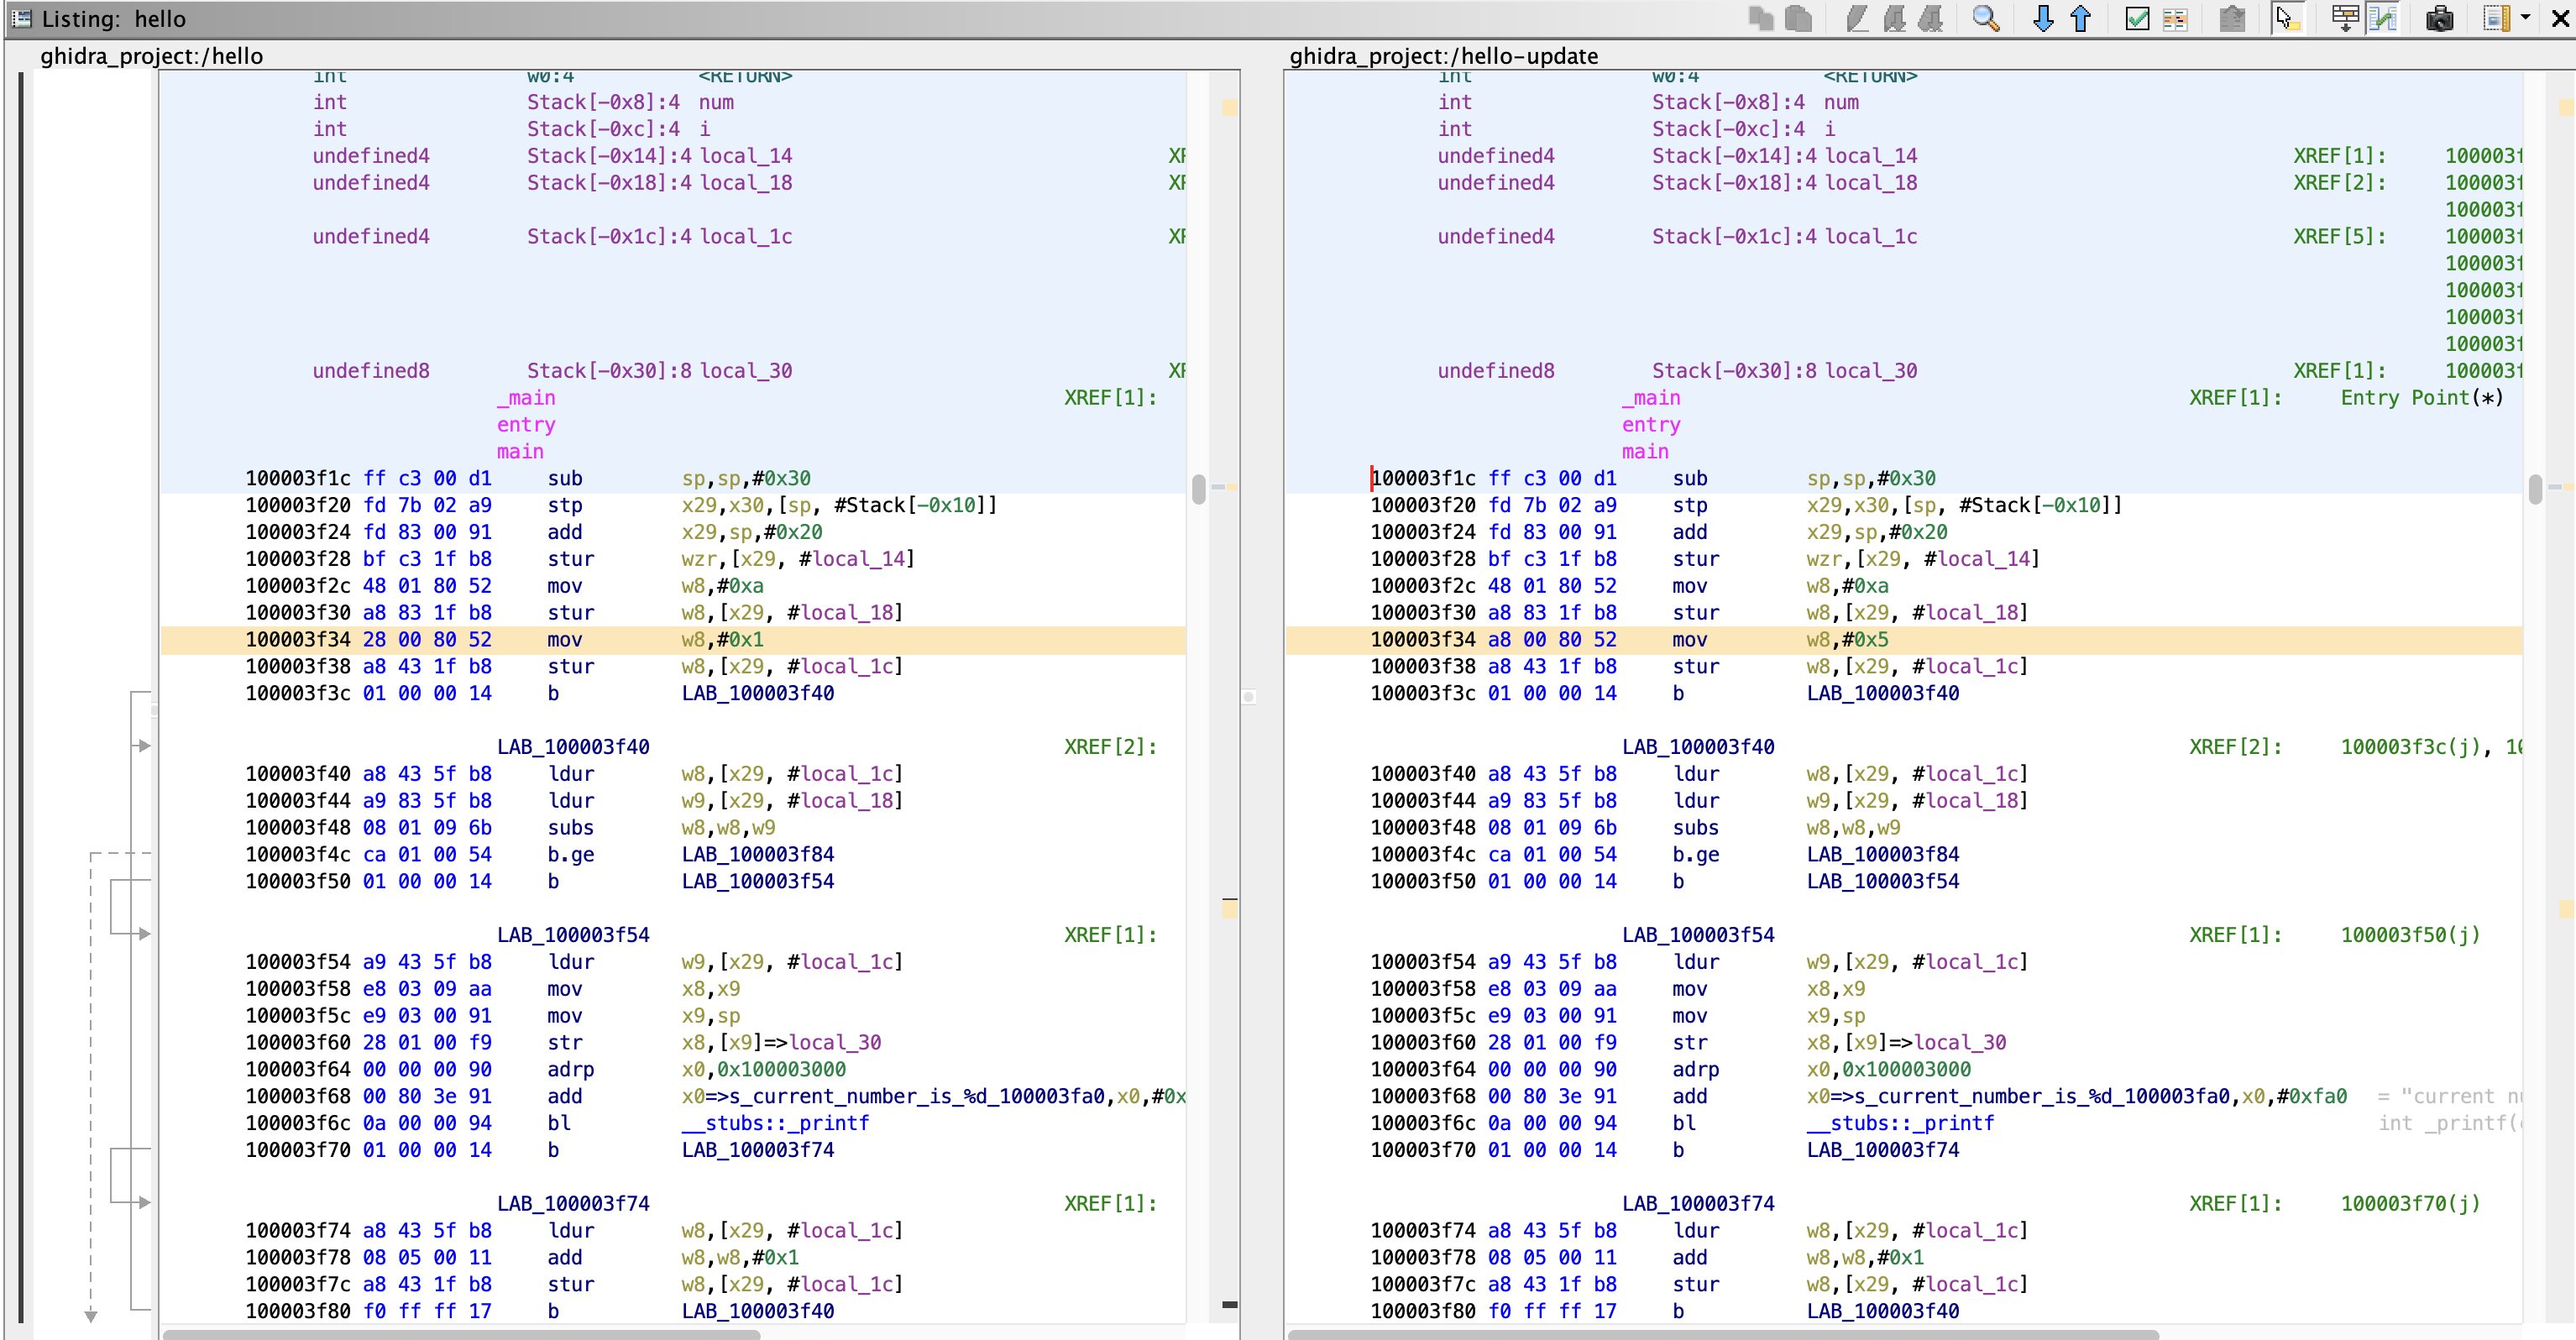Screen dimensions: 2576x1340
Task: Click local_30 variable name in the left listing header
Action: pos(746,371)
